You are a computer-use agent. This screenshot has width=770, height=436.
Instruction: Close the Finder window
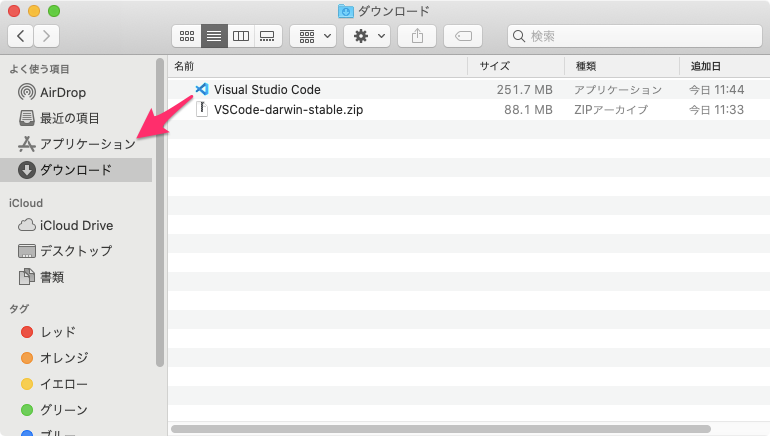pyautogui.click(x=14, y=11)
